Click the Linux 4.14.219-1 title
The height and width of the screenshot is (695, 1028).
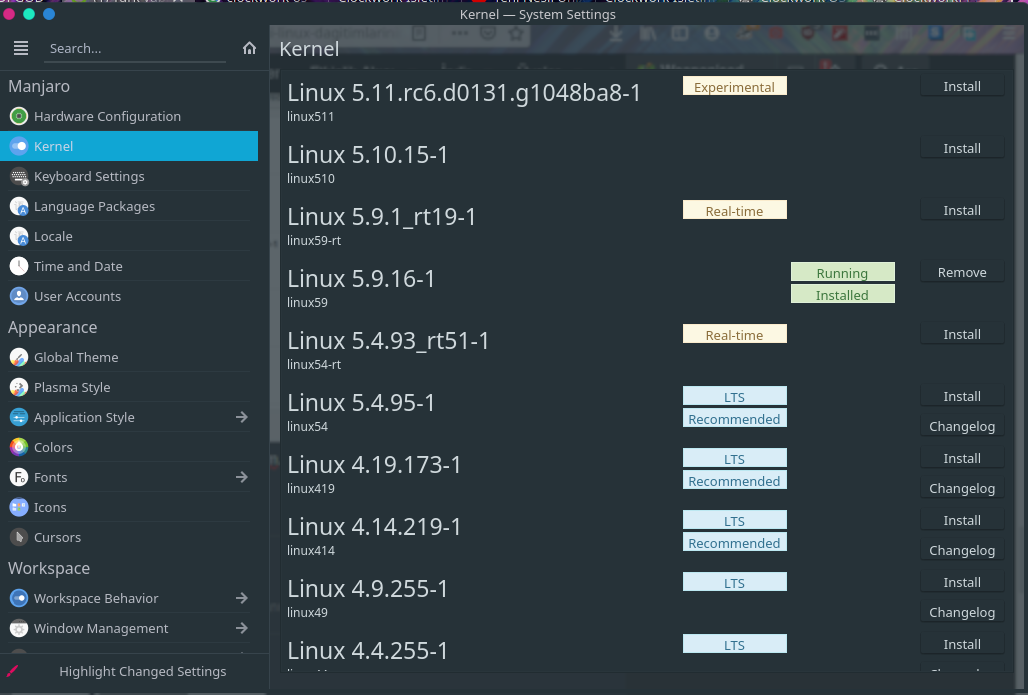pos(374,526)
